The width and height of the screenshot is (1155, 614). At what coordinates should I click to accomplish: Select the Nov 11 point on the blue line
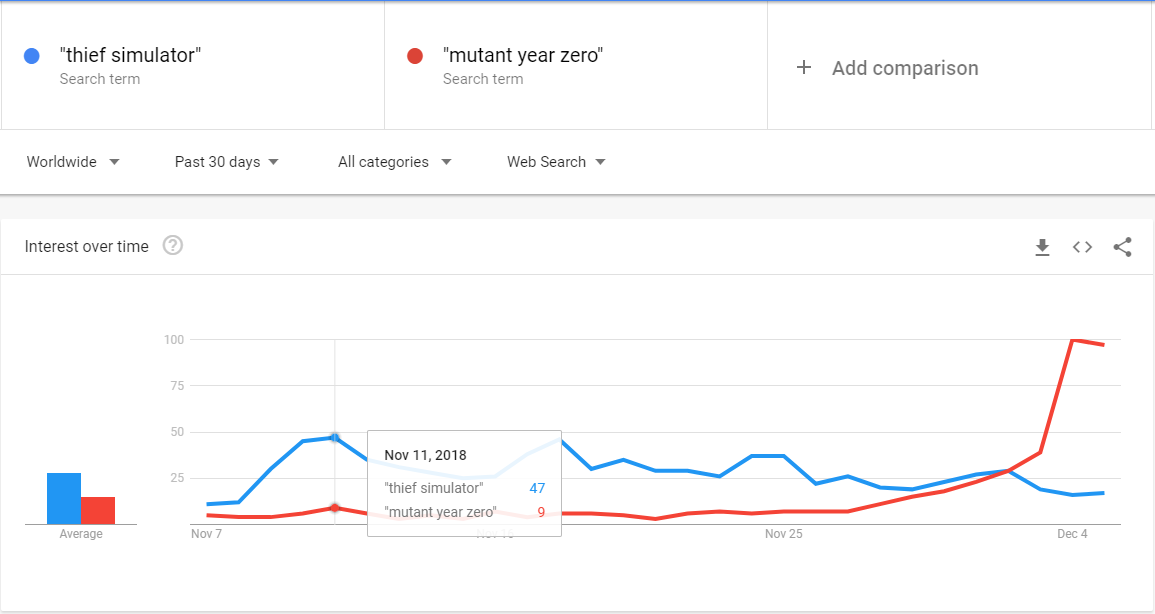point(335,437)
